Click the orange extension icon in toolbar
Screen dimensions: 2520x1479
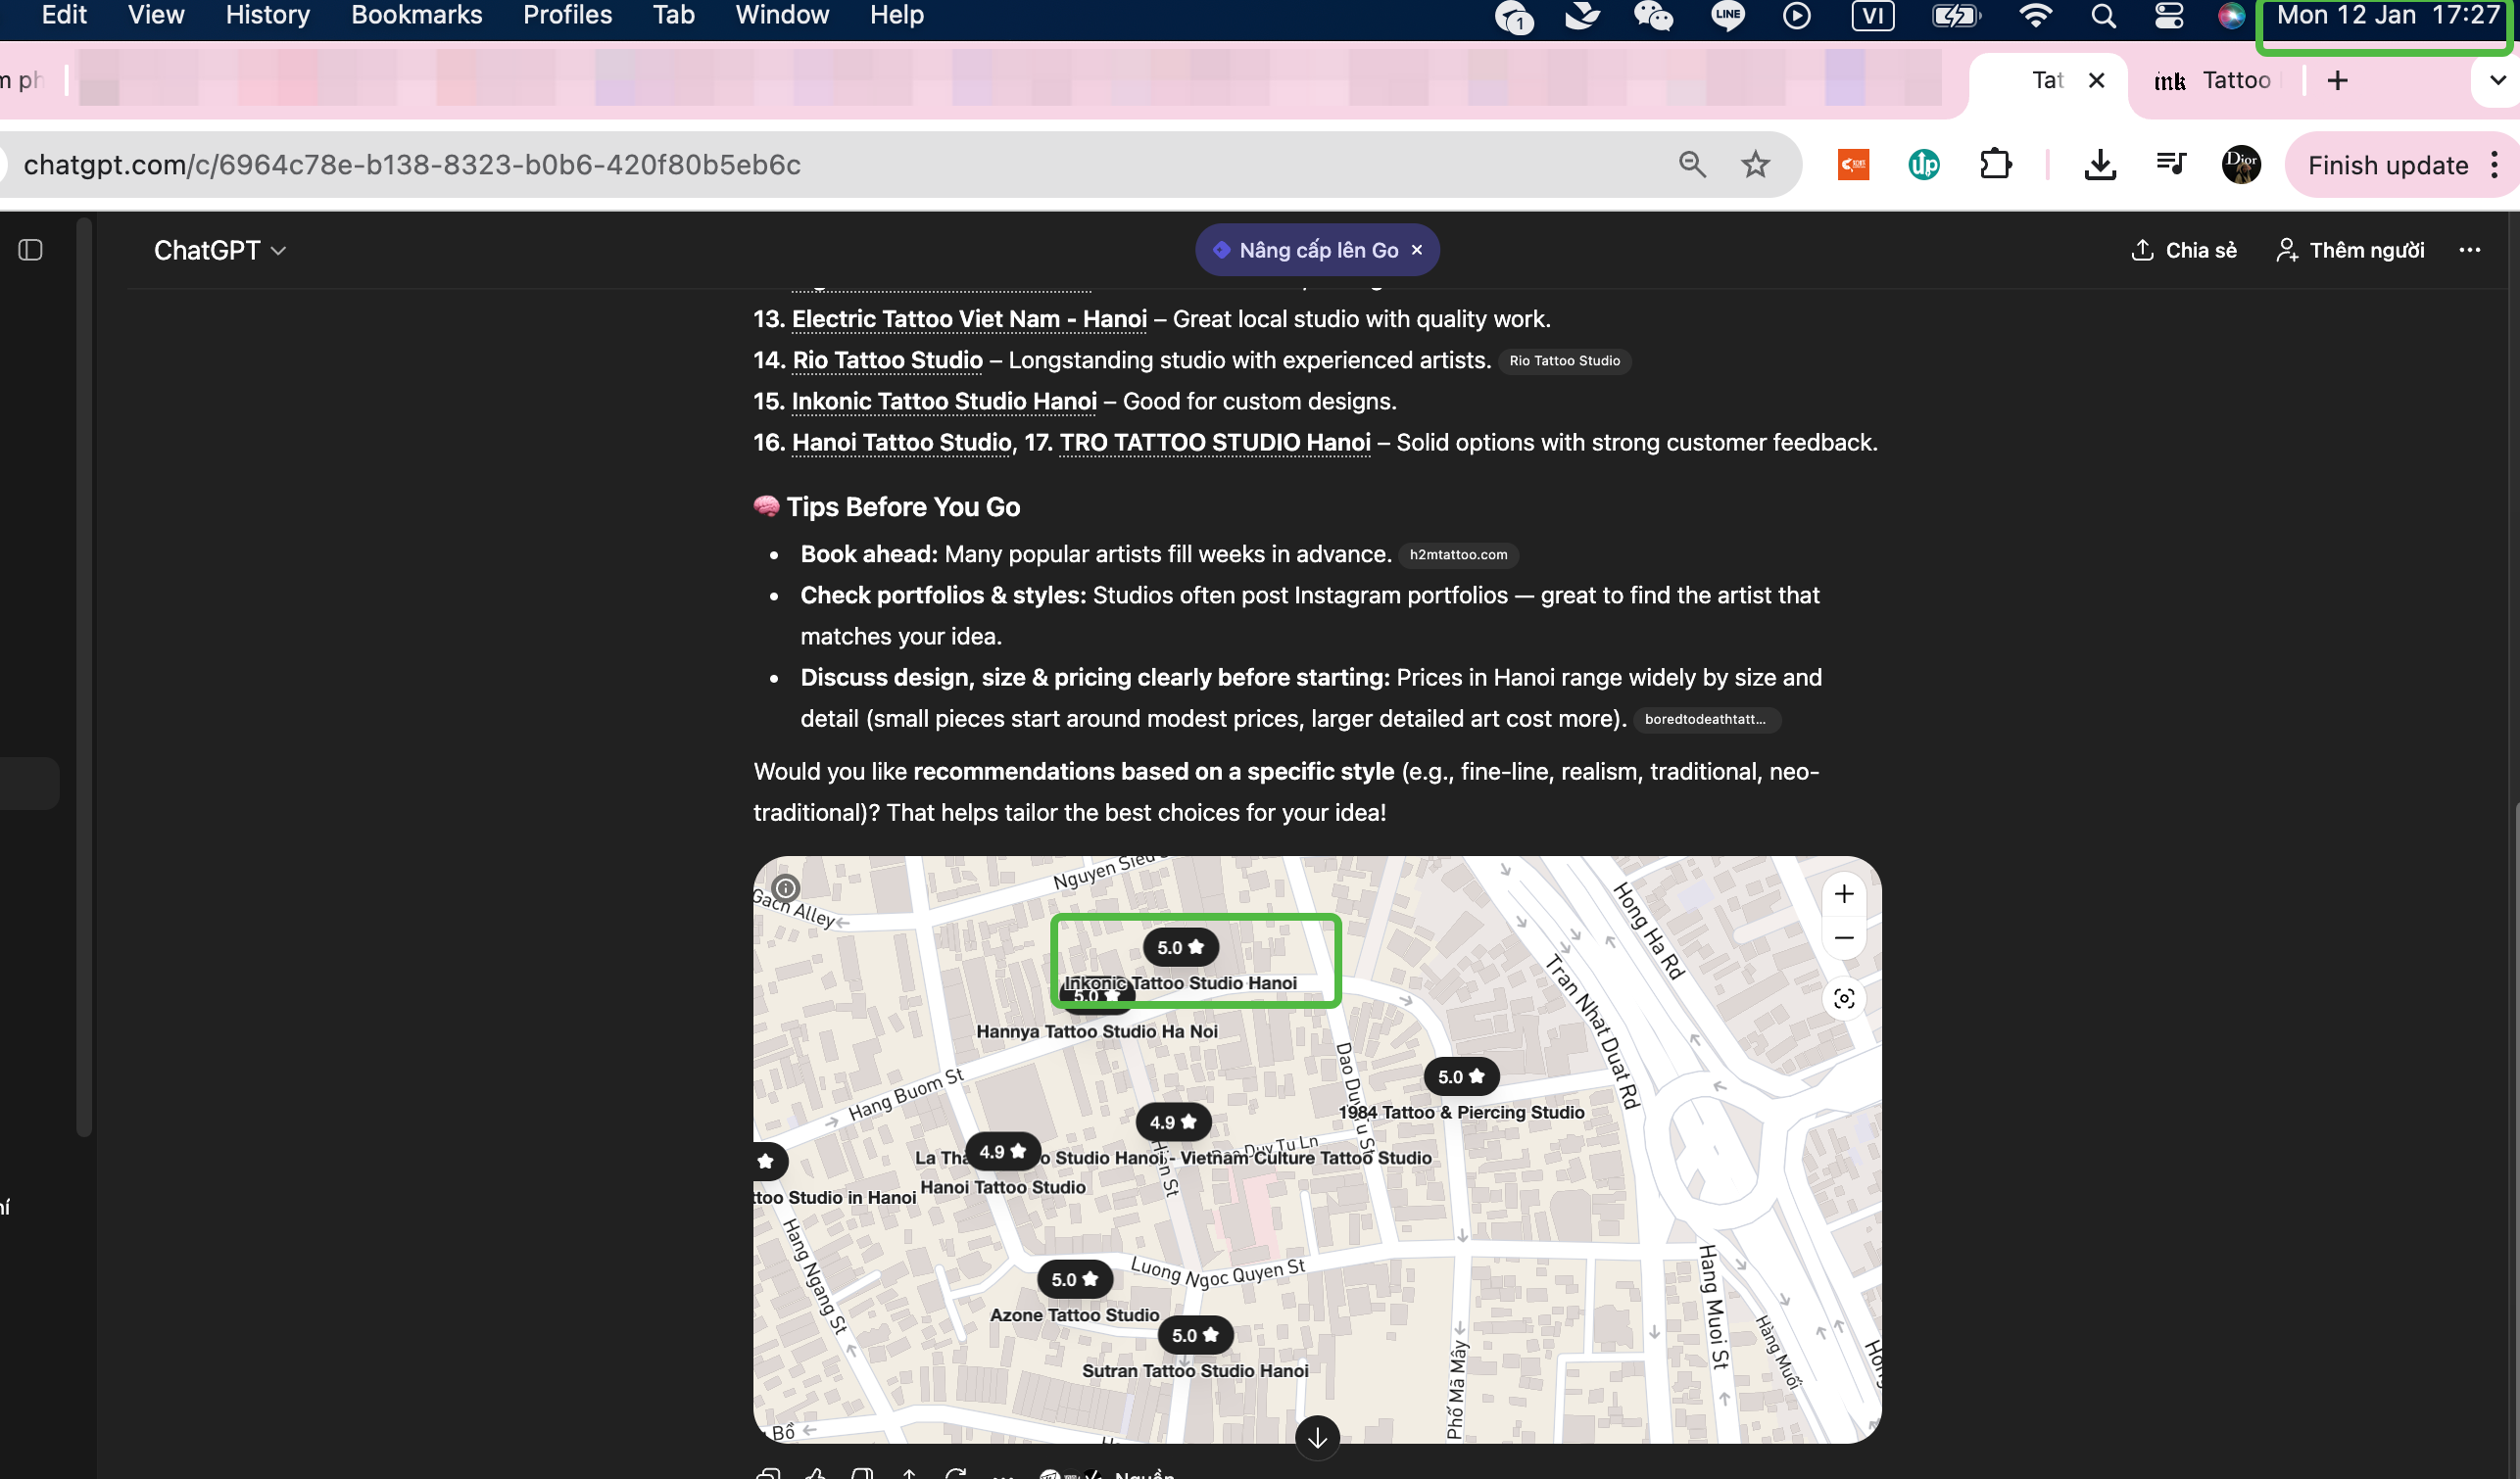point(1853,165)
